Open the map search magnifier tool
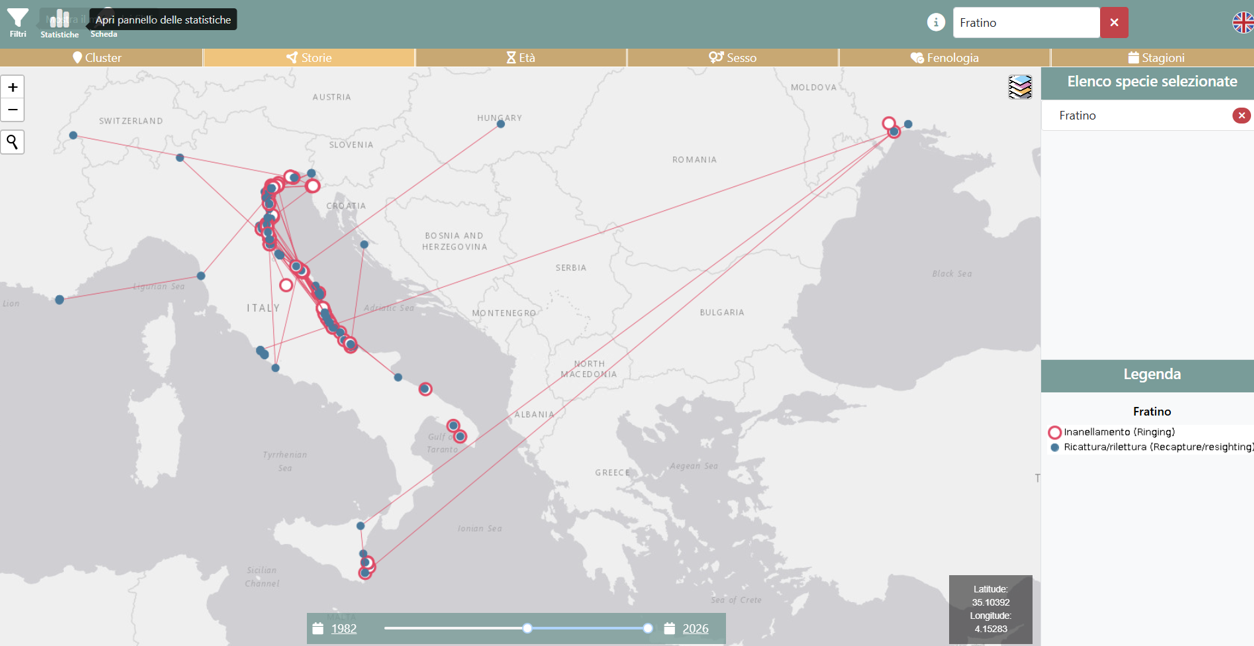The height and width of the screenshot is (646, 1254). click(x=13, y=142)
